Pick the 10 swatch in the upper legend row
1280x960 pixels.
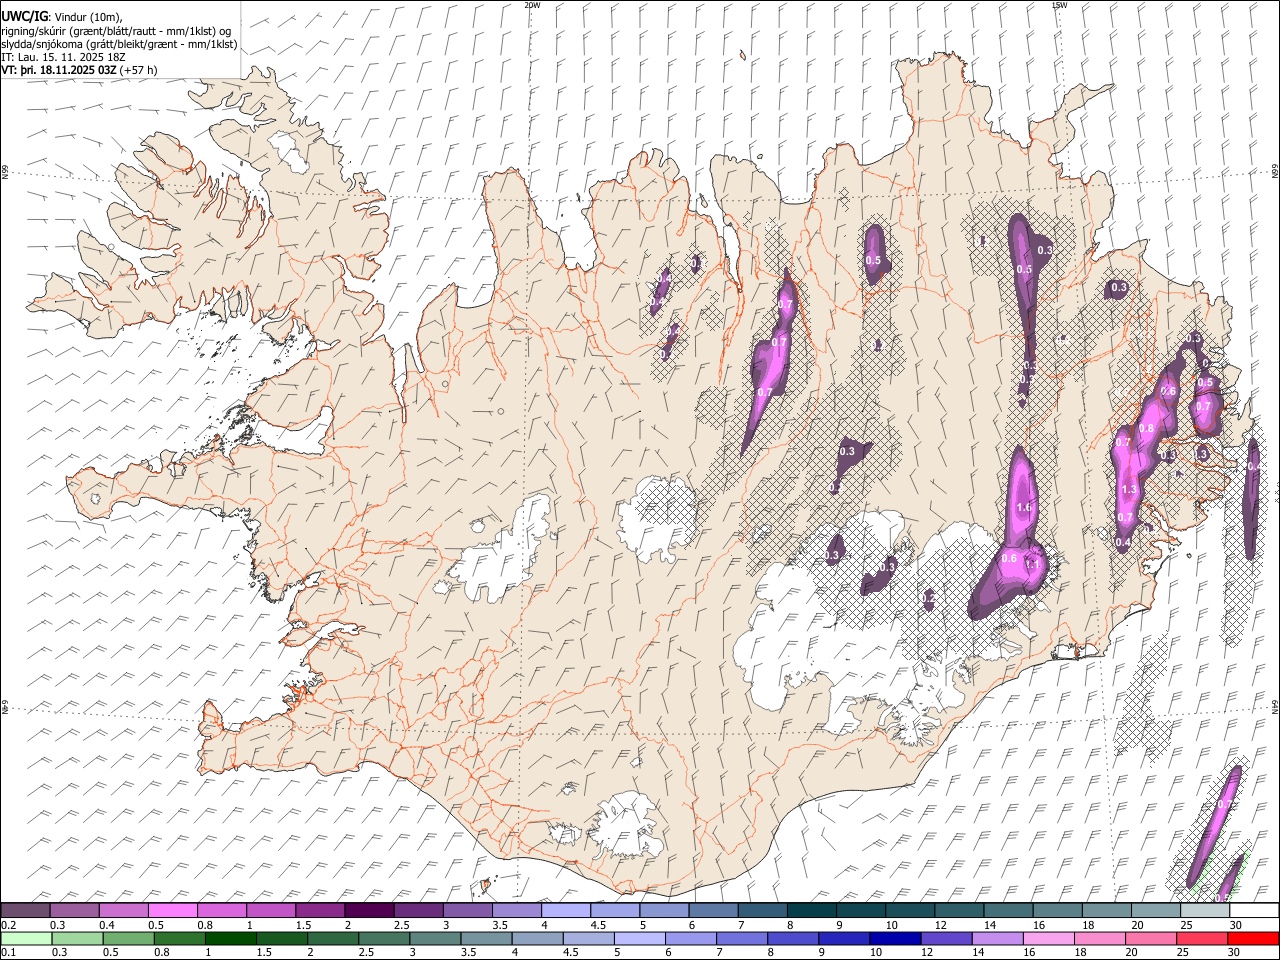[x=909, y=910]
